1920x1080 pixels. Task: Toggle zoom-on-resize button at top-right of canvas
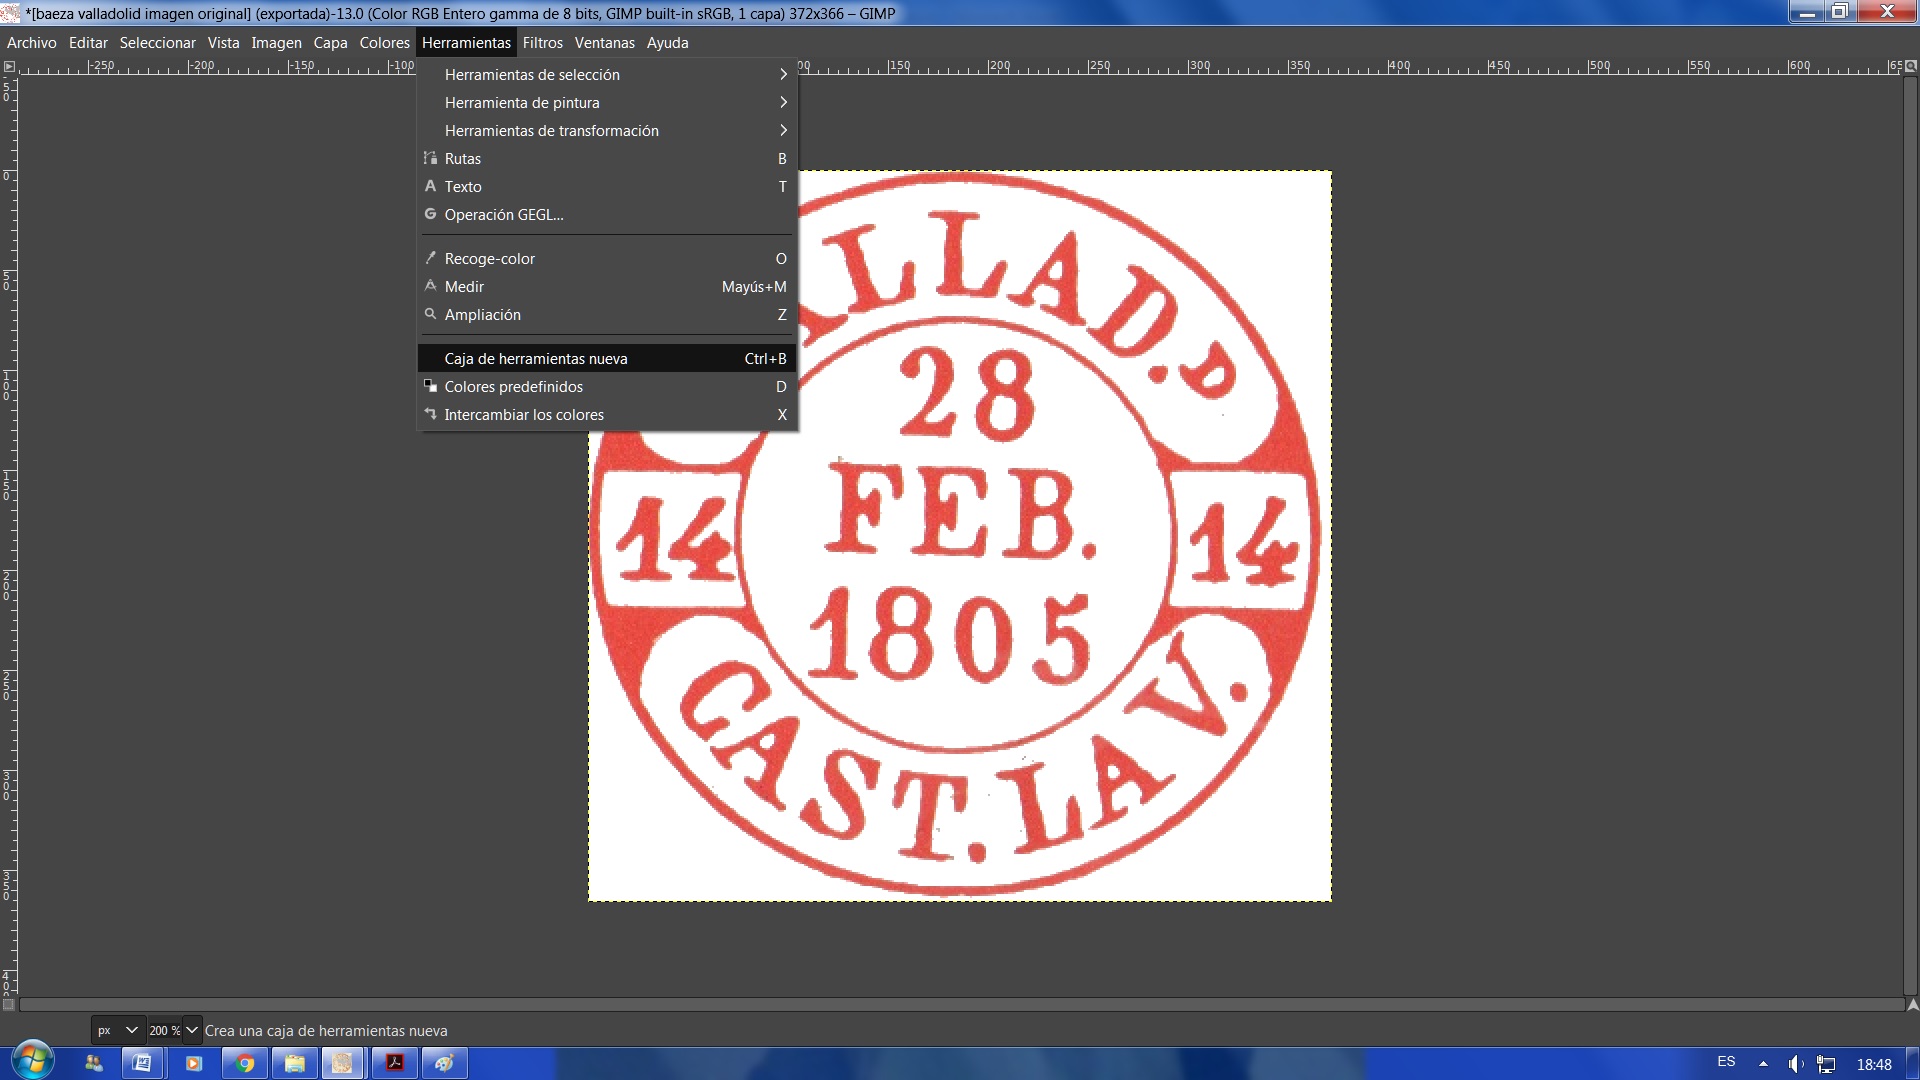(x=1911, y=66)
